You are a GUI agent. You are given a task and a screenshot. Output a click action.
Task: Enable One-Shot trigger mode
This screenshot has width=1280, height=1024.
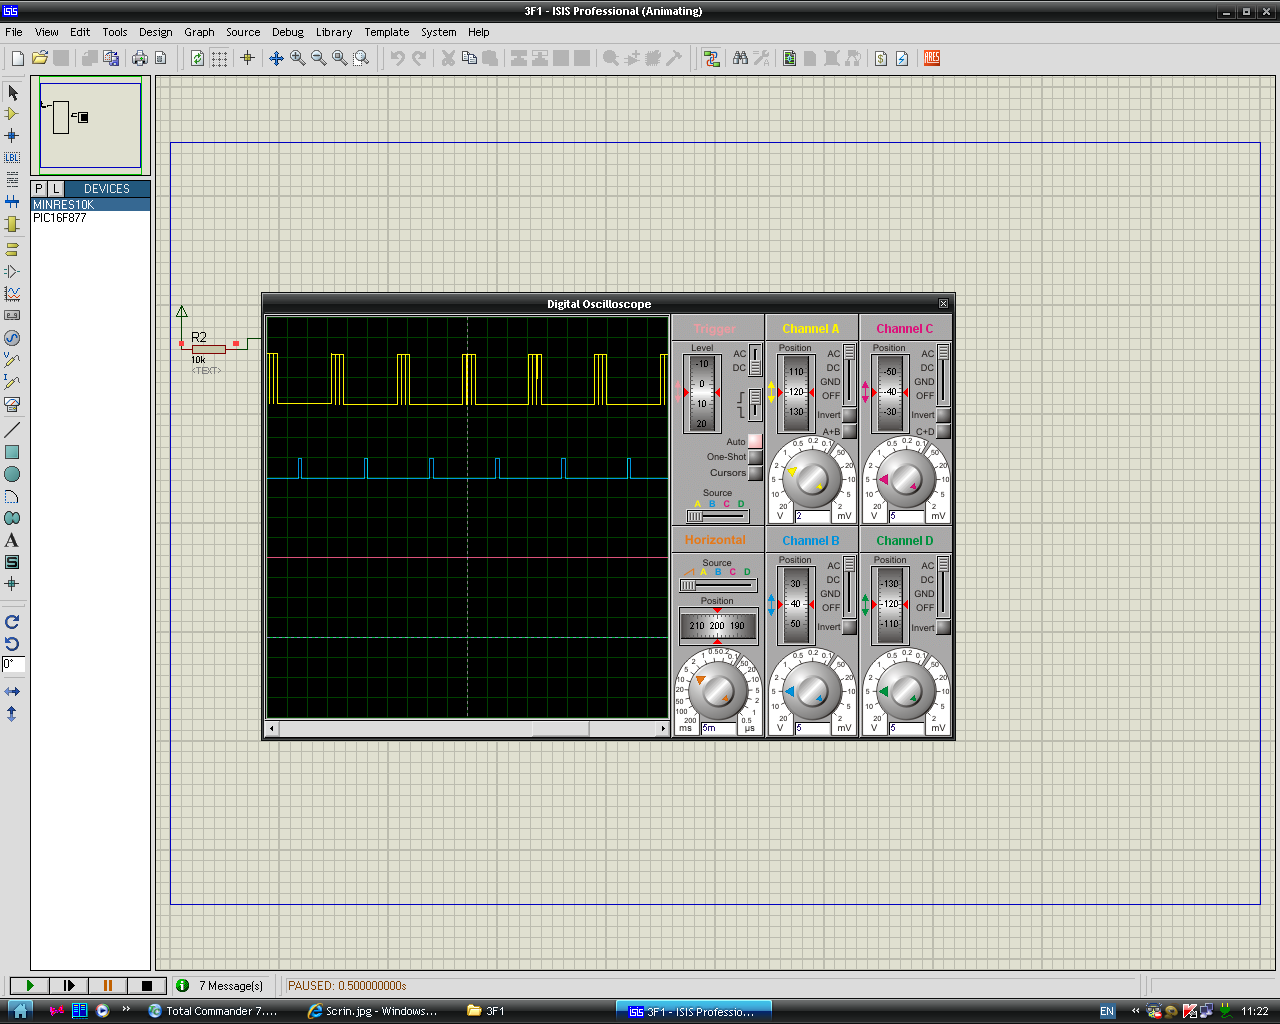[755, 457]
